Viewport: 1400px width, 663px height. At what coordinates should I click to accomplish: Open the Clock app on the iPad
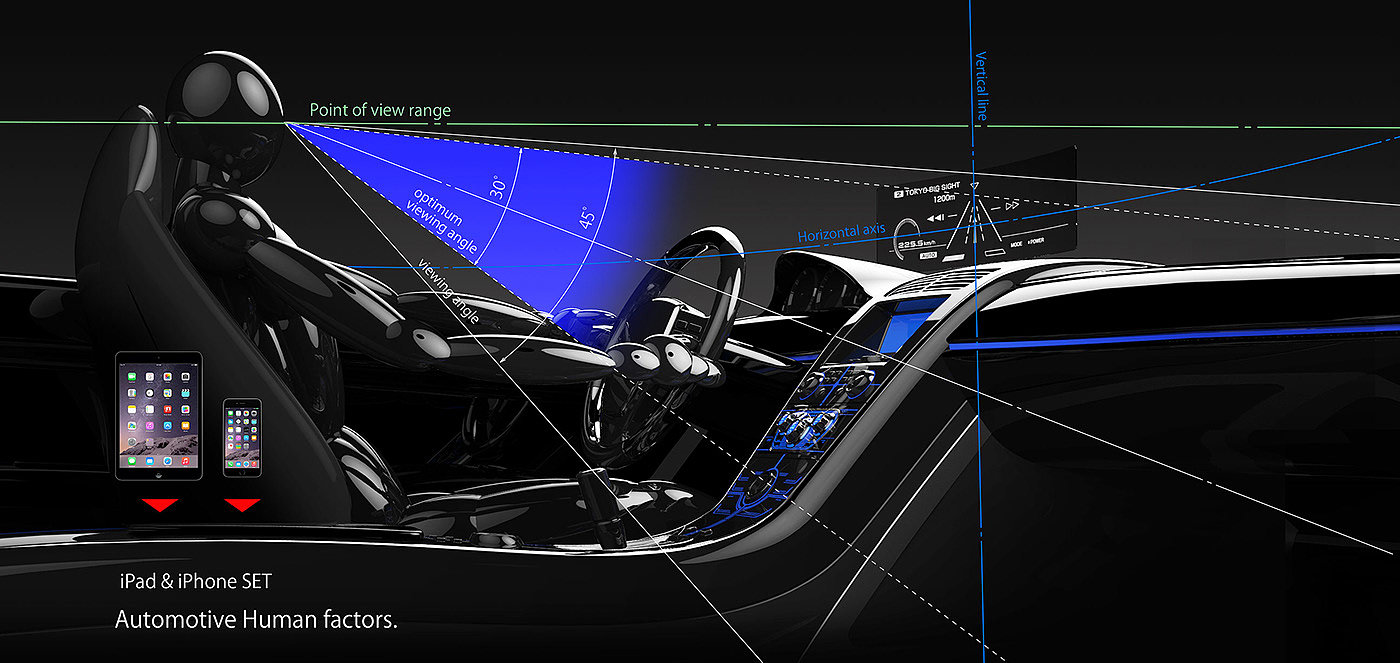pos(149,393)
